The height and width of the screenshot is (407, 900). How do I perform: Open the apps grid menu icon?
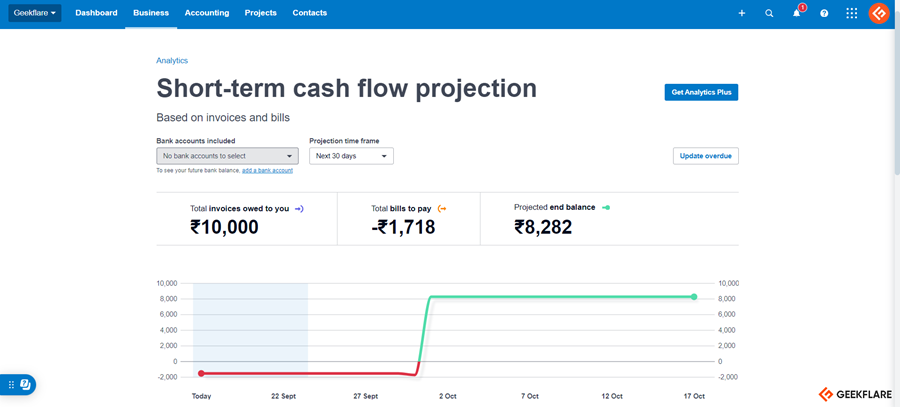click(851, 13)
